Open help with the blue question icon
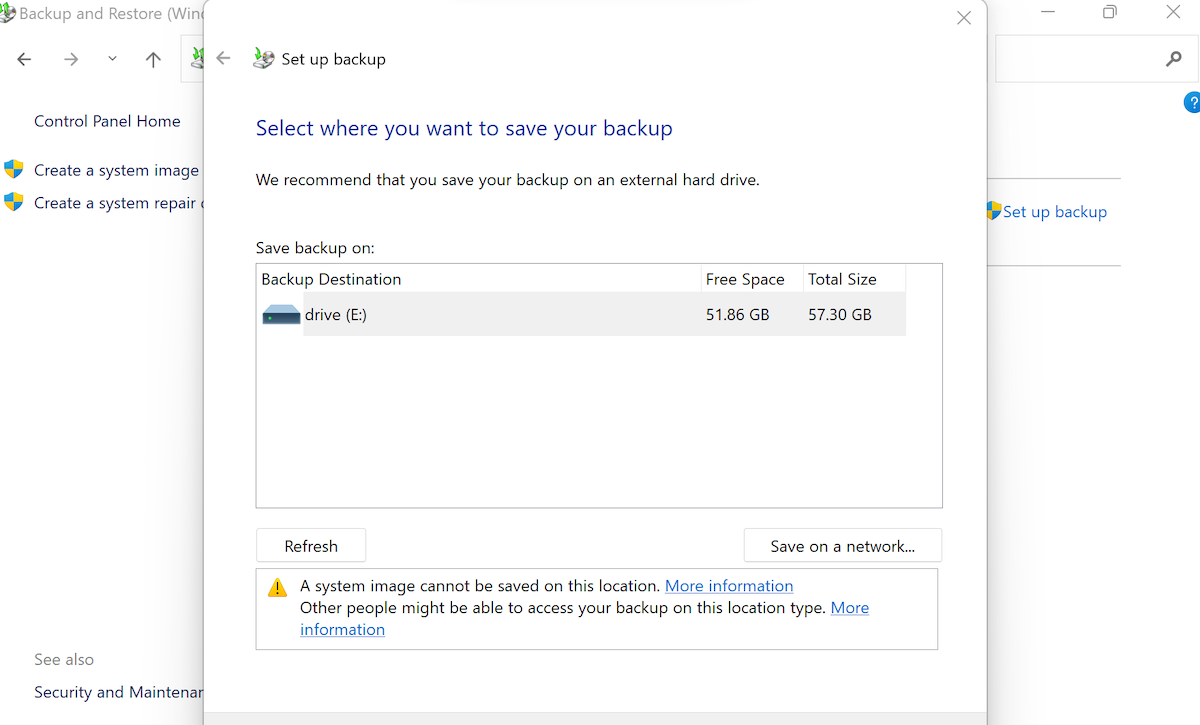Viewport: 1200px width, 725px height. point(1192,102)
